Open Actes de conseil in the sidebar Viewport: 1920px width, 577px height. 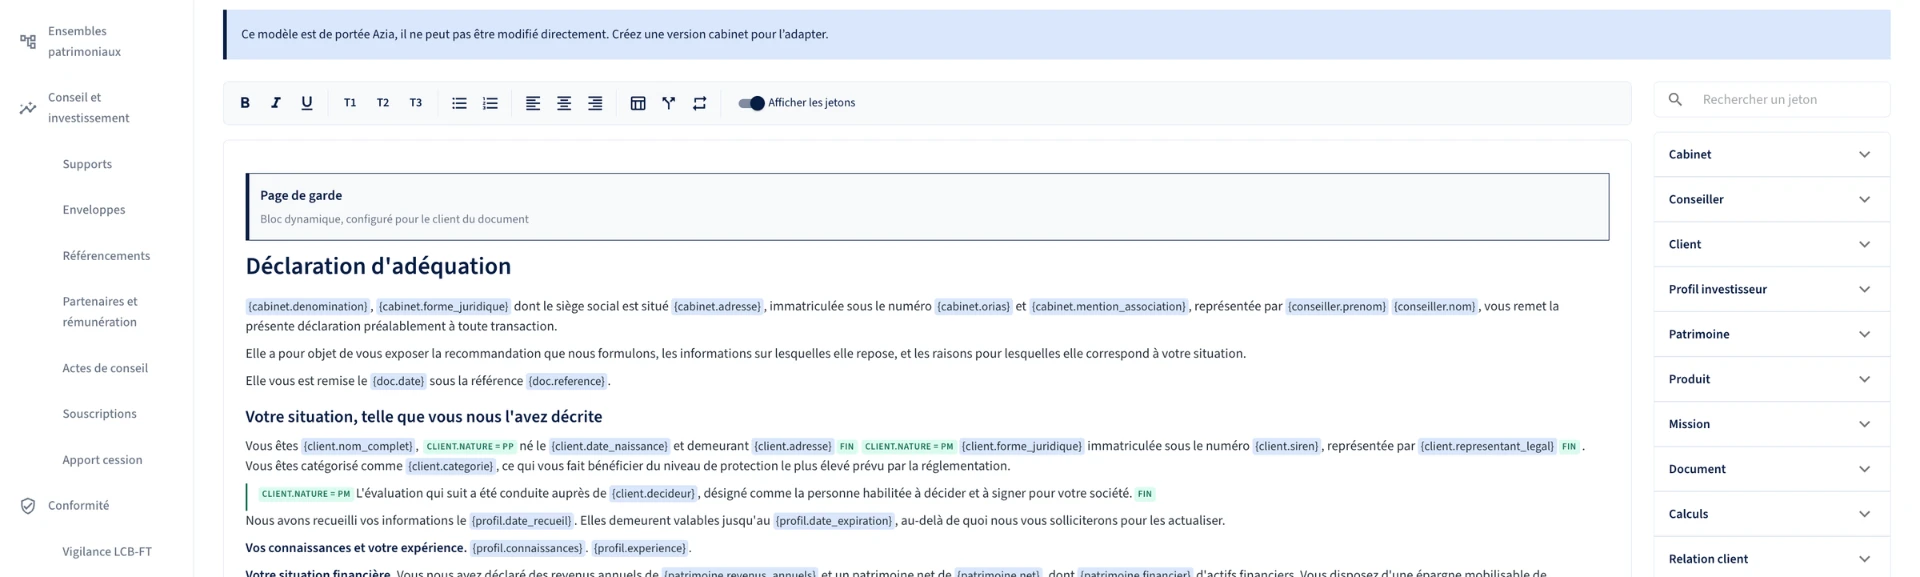(x=105, y=368)
